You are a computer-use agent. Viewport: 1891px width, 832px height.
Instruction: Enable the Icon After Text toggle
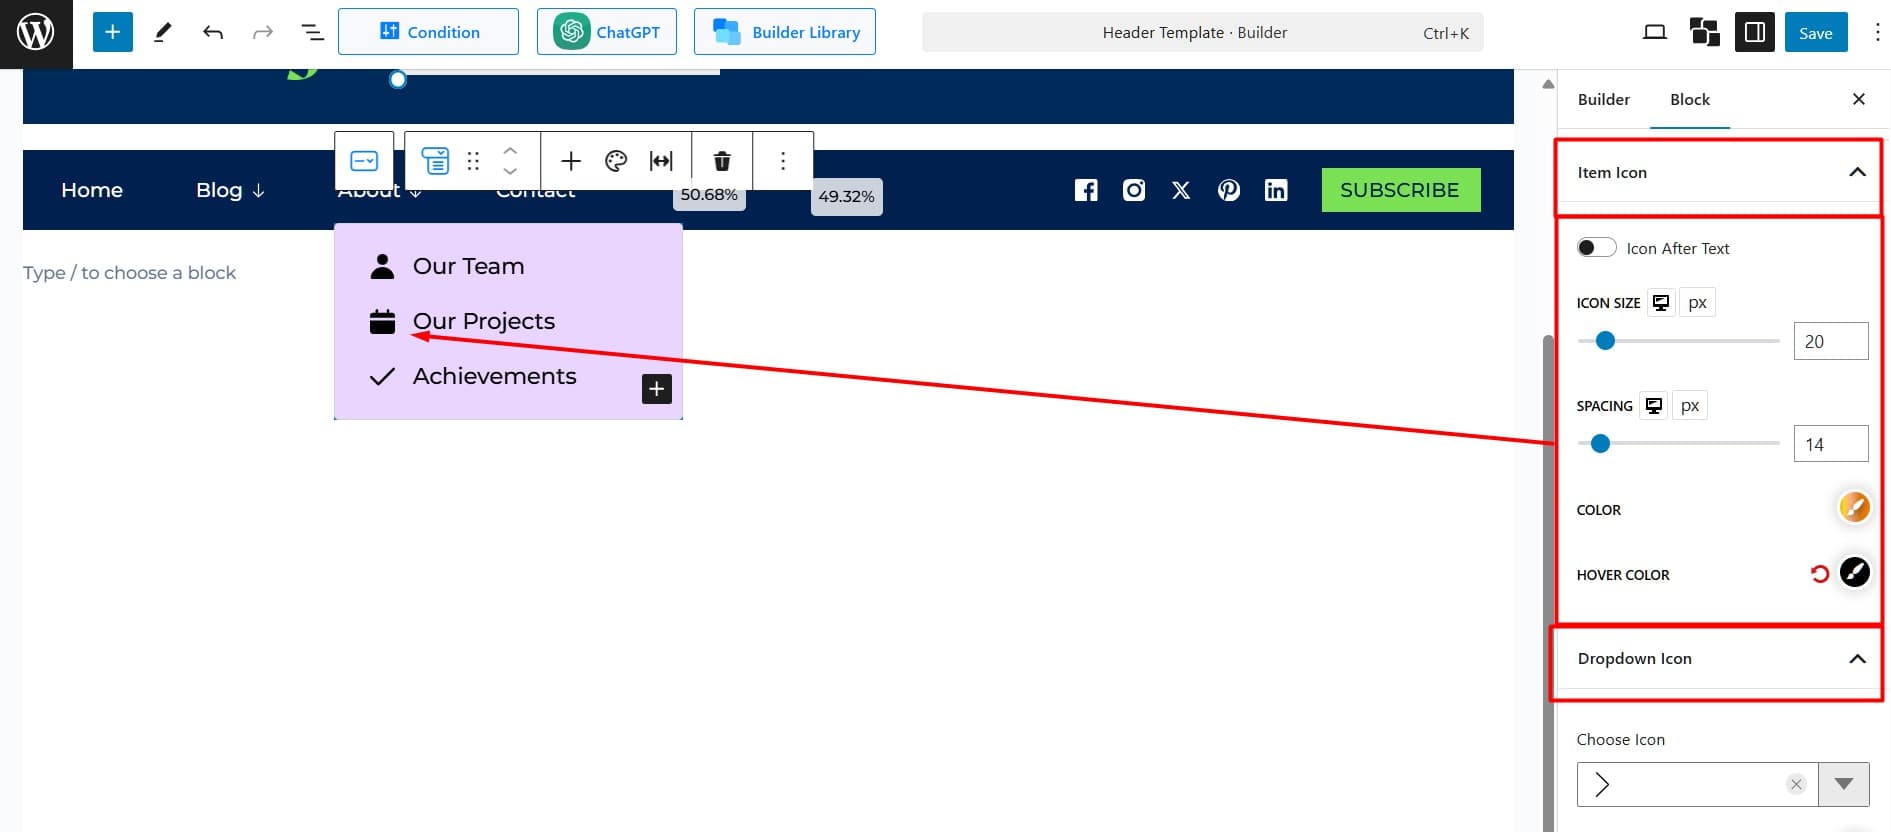click(1596, 248)
